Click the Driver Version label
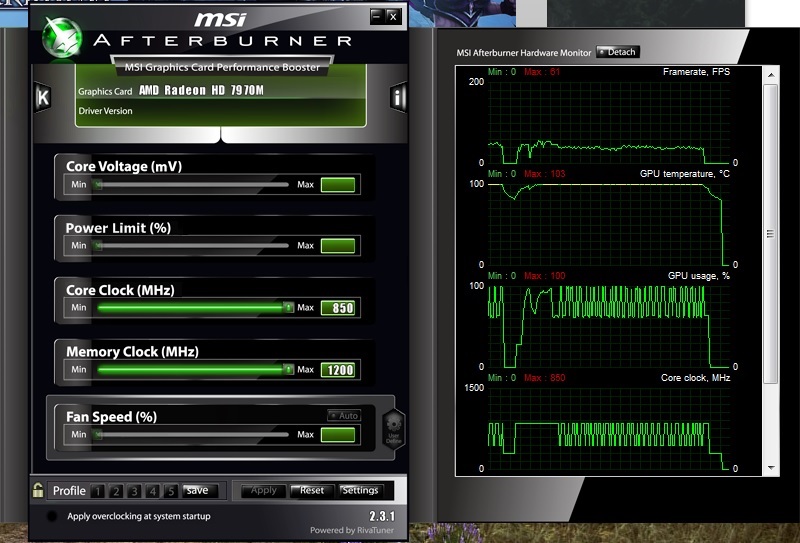Image resolution: width=800 pixels, height=543 pixels. 105,111
